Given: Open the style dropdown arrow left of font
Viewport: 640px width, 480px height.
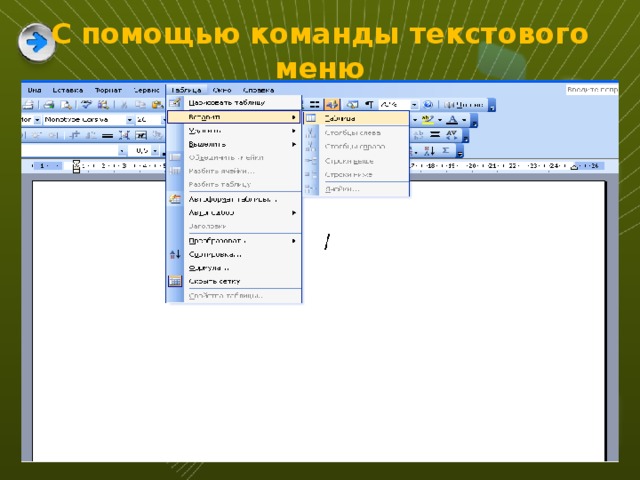Looking at the screenshot, I should (37, 120).
